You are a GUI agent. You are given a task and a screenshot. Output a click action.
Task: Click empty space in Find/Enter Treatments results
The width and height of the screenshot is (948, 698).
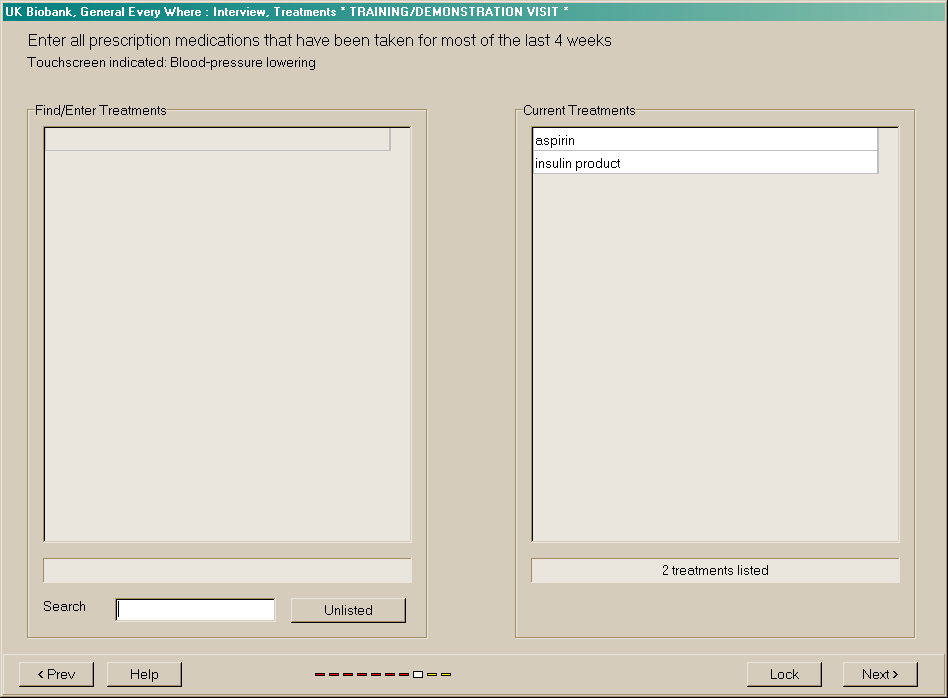227,350
